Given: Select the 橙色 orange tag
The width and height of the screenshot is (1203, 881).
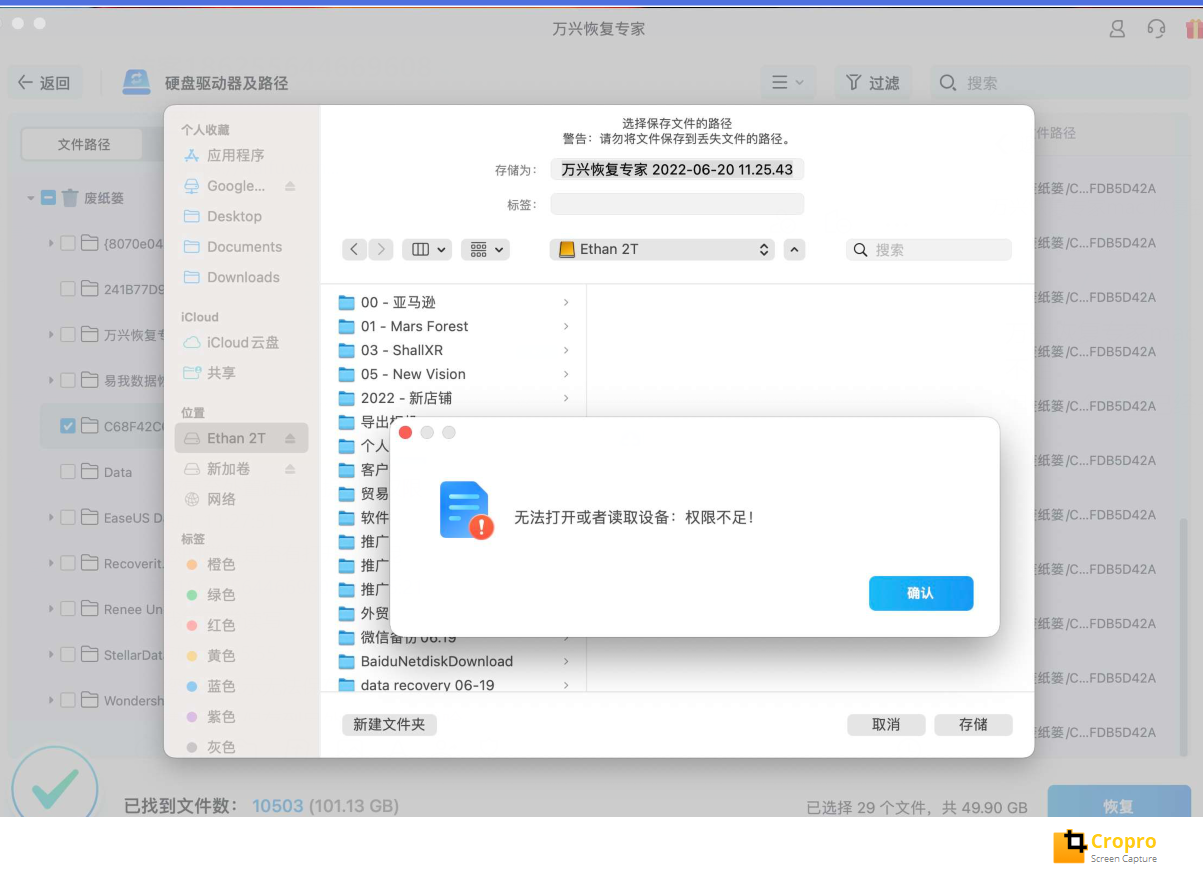Looking at the screenshot, I should click(x=221, y=564).
